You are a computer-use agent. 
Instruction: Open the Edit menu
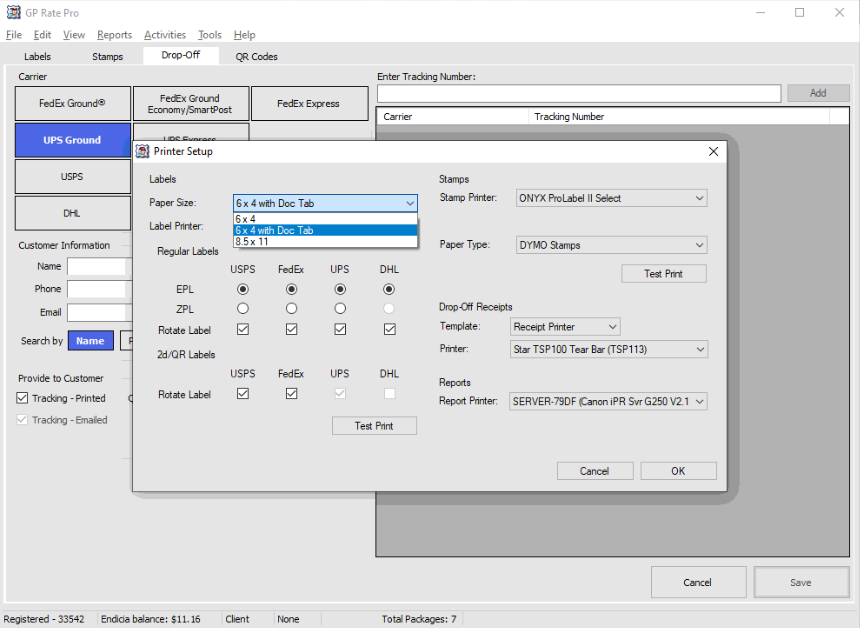[42, 35]
